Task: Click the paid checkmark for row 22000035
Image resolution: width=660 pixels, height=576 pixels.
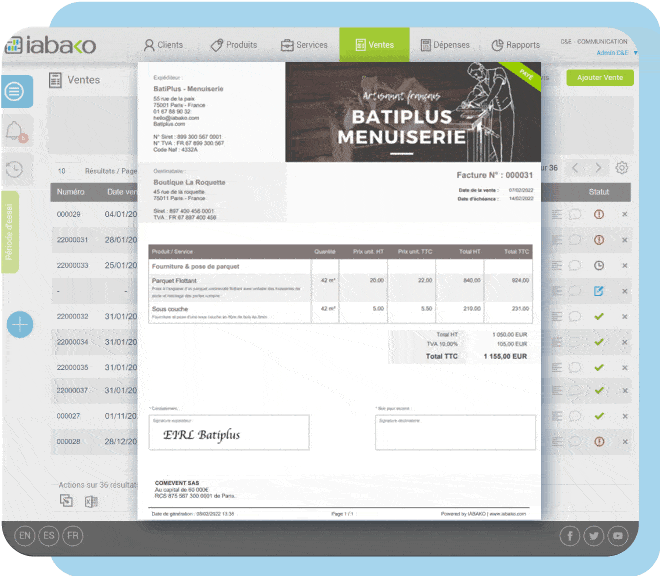Action: (x=599, y=368)
